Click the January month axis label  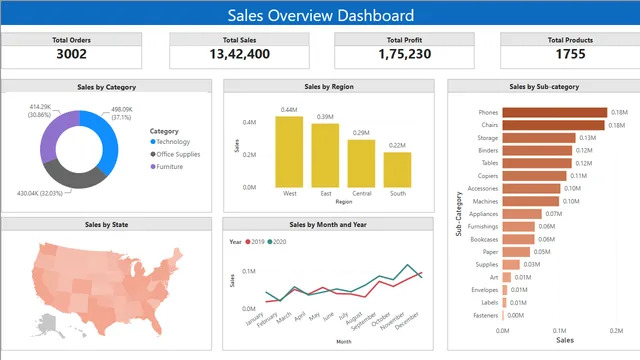(x=255, y=319)
